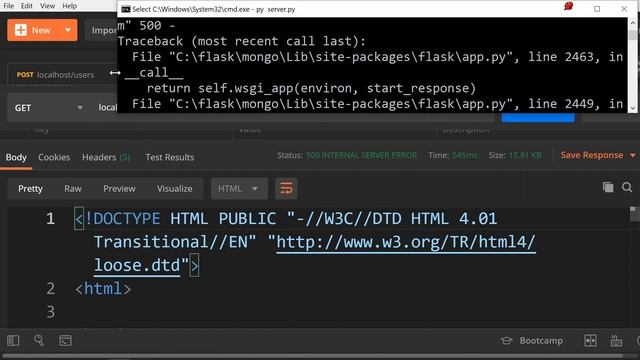The width and height of the screenshot is (640, 360).
Task: Switch to the response Cookies tab
Action: [54, 158]
